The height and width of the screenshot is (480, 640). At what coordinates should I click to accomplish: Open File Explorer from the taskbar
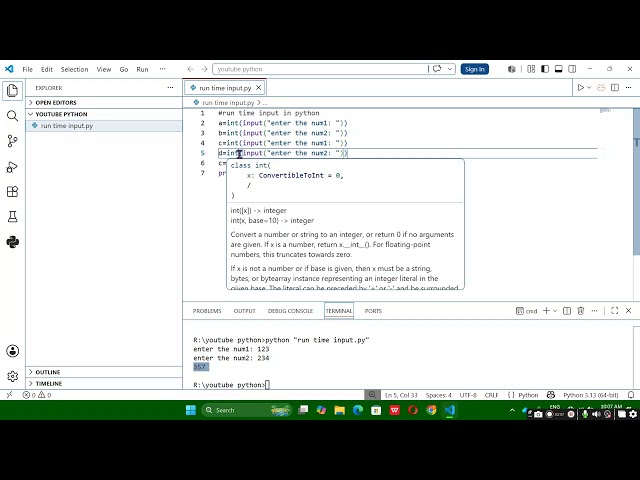(x=340, y=410)
